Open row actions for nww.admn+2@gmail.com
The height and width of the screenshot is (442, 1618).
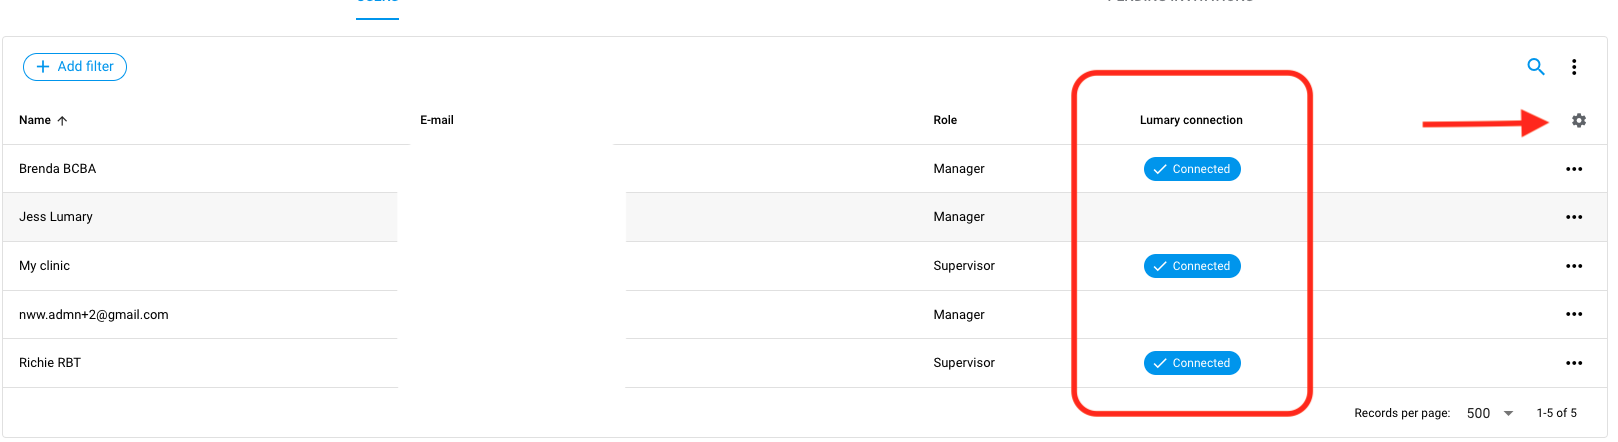(x=1574, y=314)
